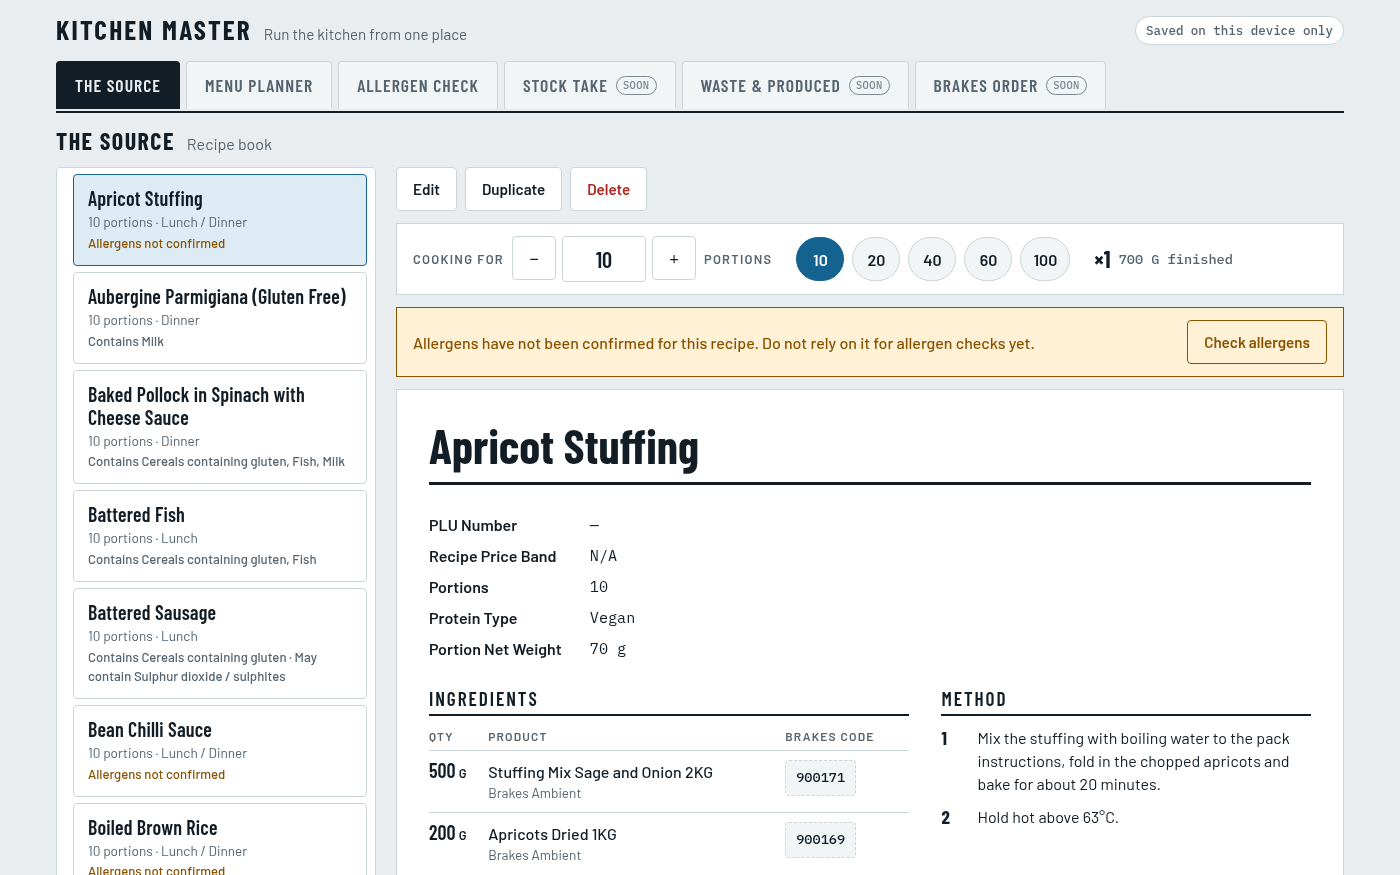Decrease portions with the minus button

click(534, 259)
